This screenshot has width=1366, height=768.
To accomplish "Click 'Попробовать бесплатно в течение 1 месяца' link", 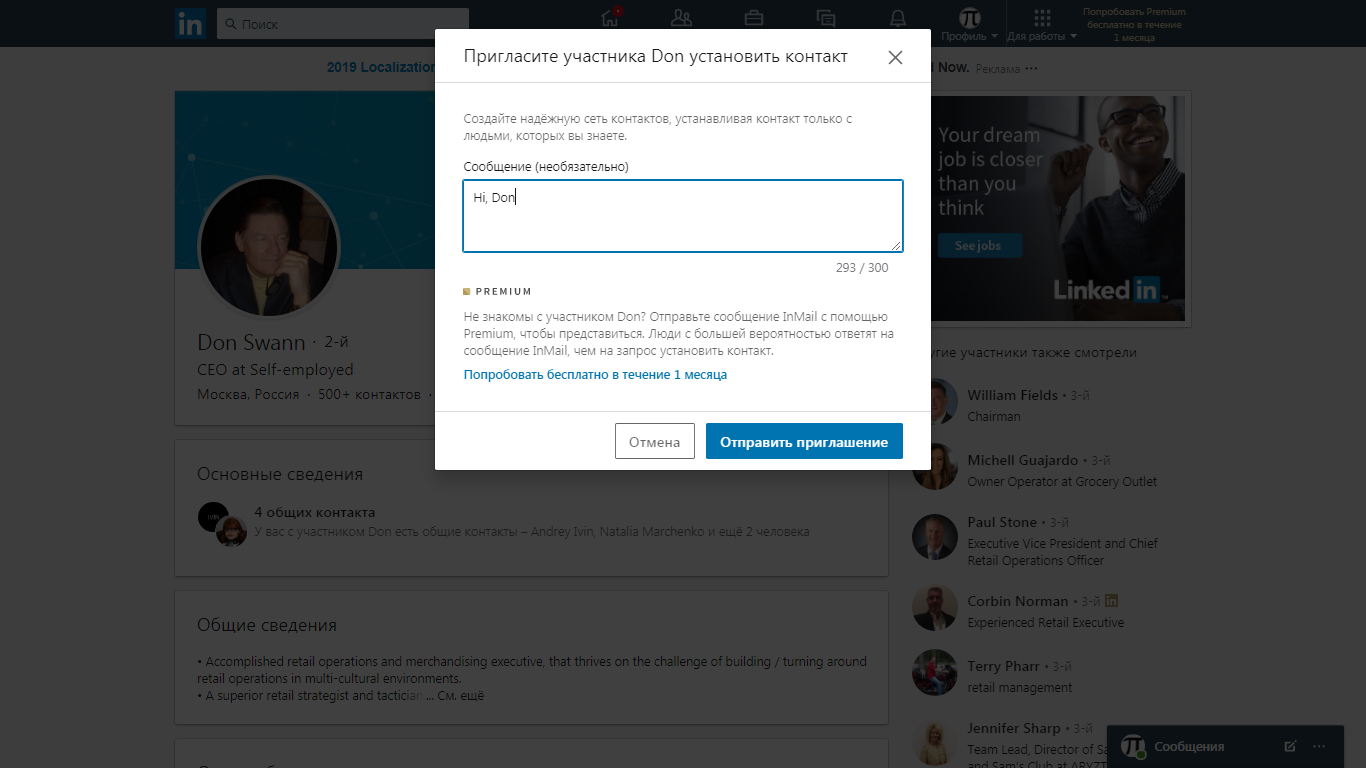I will click(595, 375).
